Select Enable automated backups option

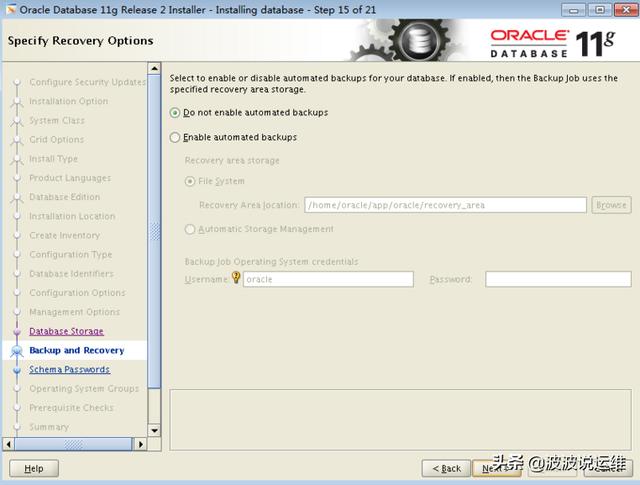[233, 137]
